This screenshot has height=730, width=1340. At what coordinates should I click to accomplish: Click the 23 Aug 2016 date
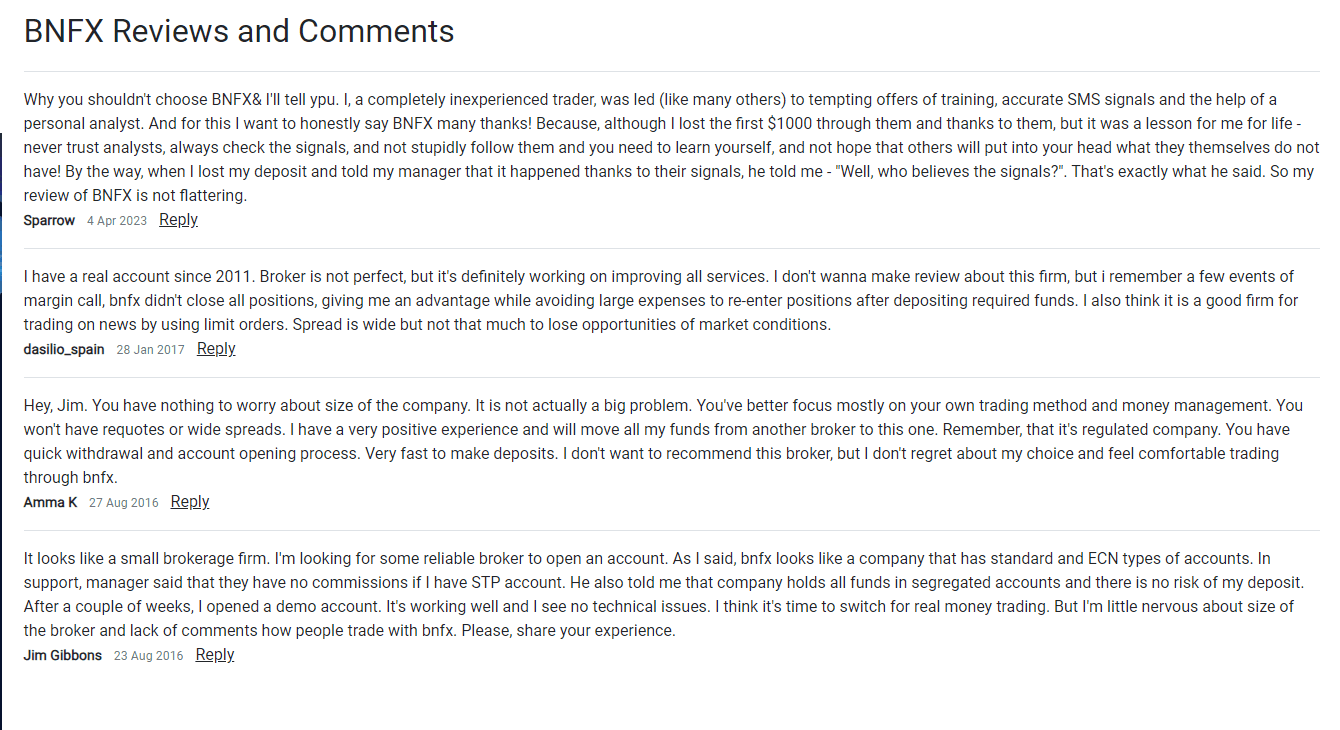click(149, 656)
